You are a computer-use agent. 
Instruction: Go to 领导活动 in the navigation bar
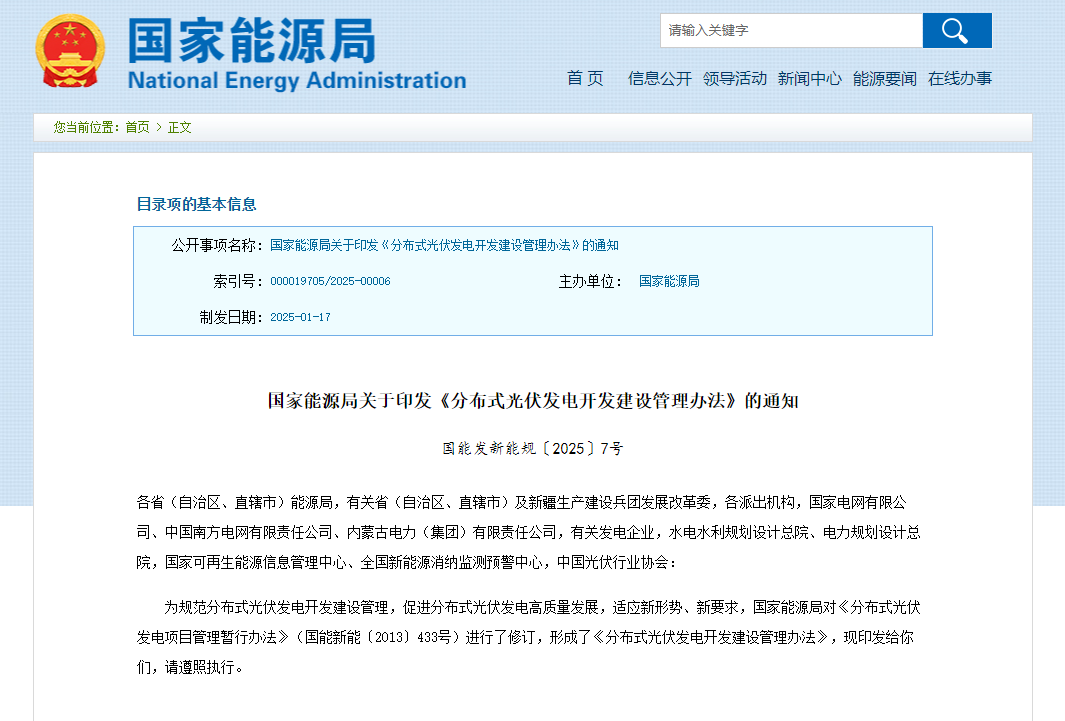(734, 79)
